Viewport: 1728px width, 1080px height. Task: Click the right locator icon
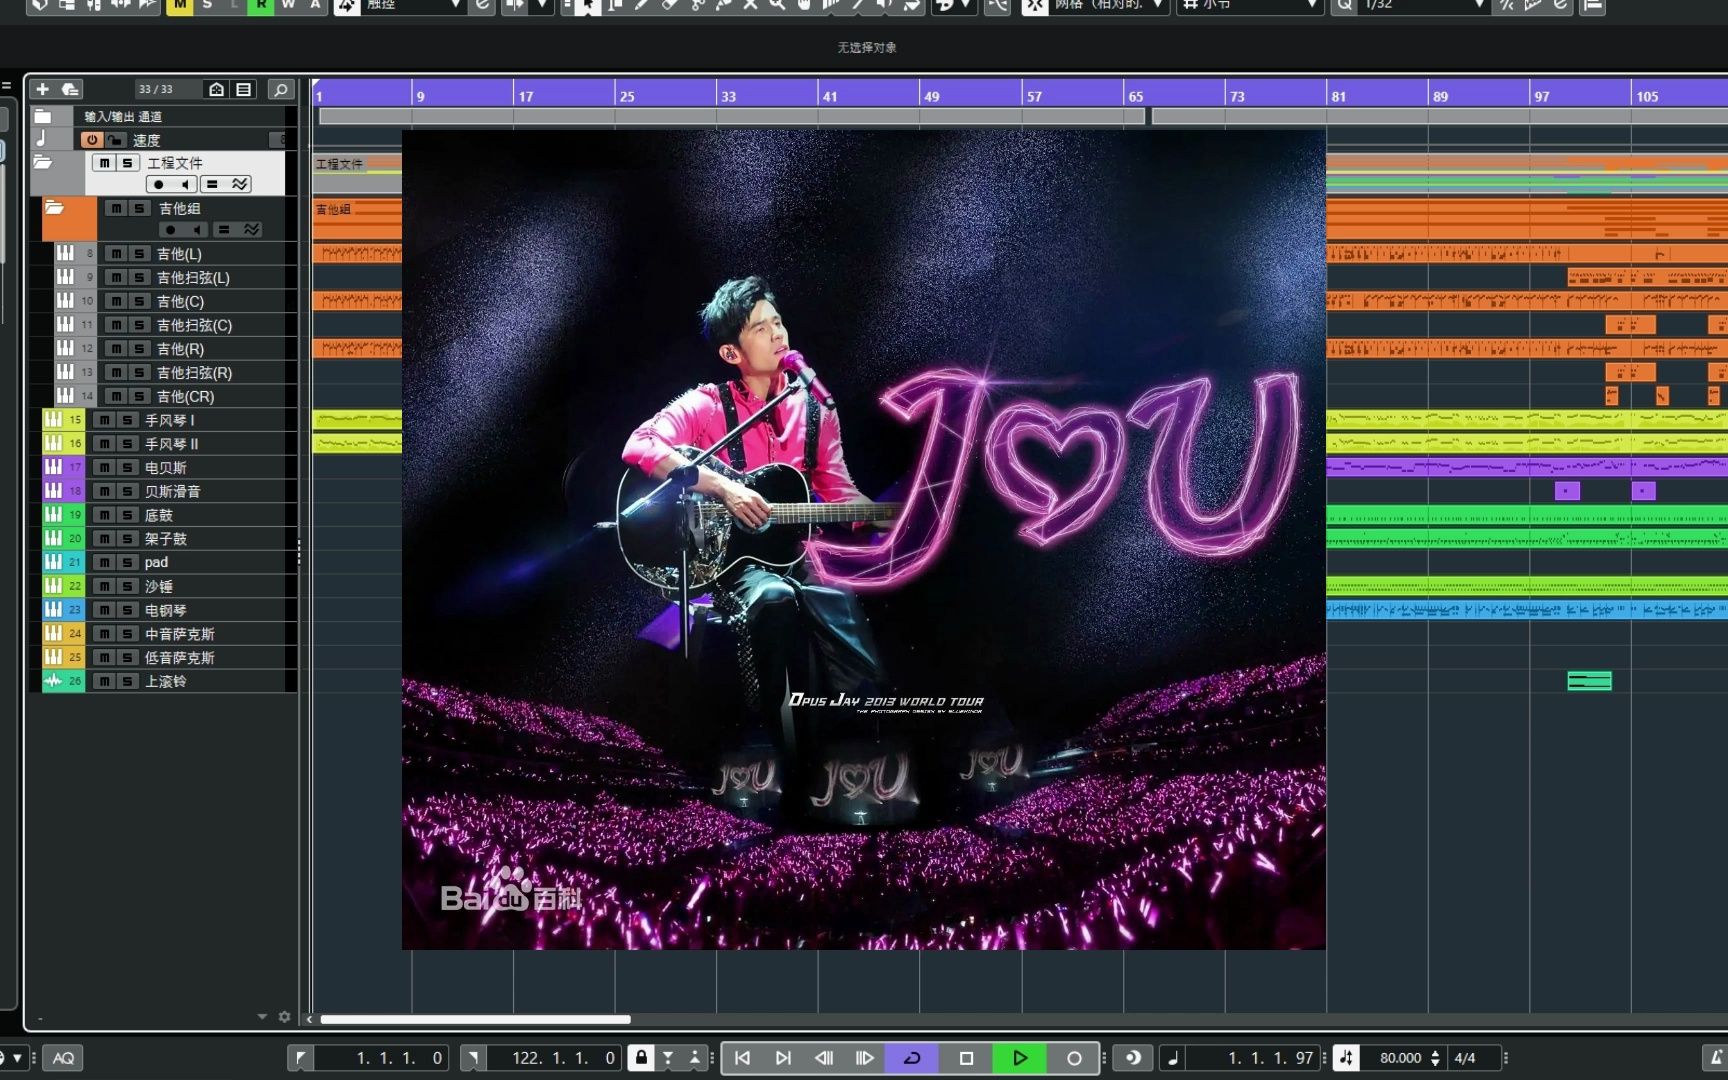[473, 1058]
